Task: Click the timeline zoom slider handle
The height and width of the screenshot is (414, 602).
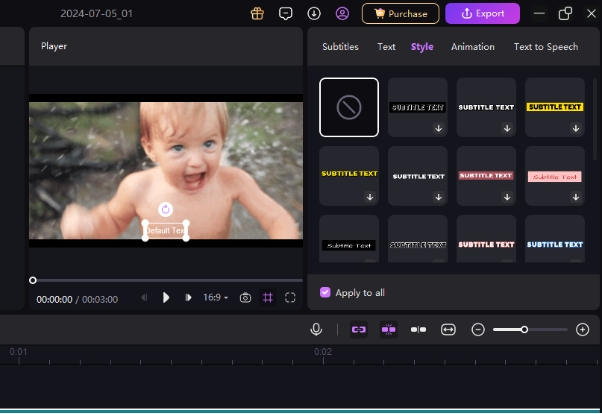Action: (x=524, y=330)
